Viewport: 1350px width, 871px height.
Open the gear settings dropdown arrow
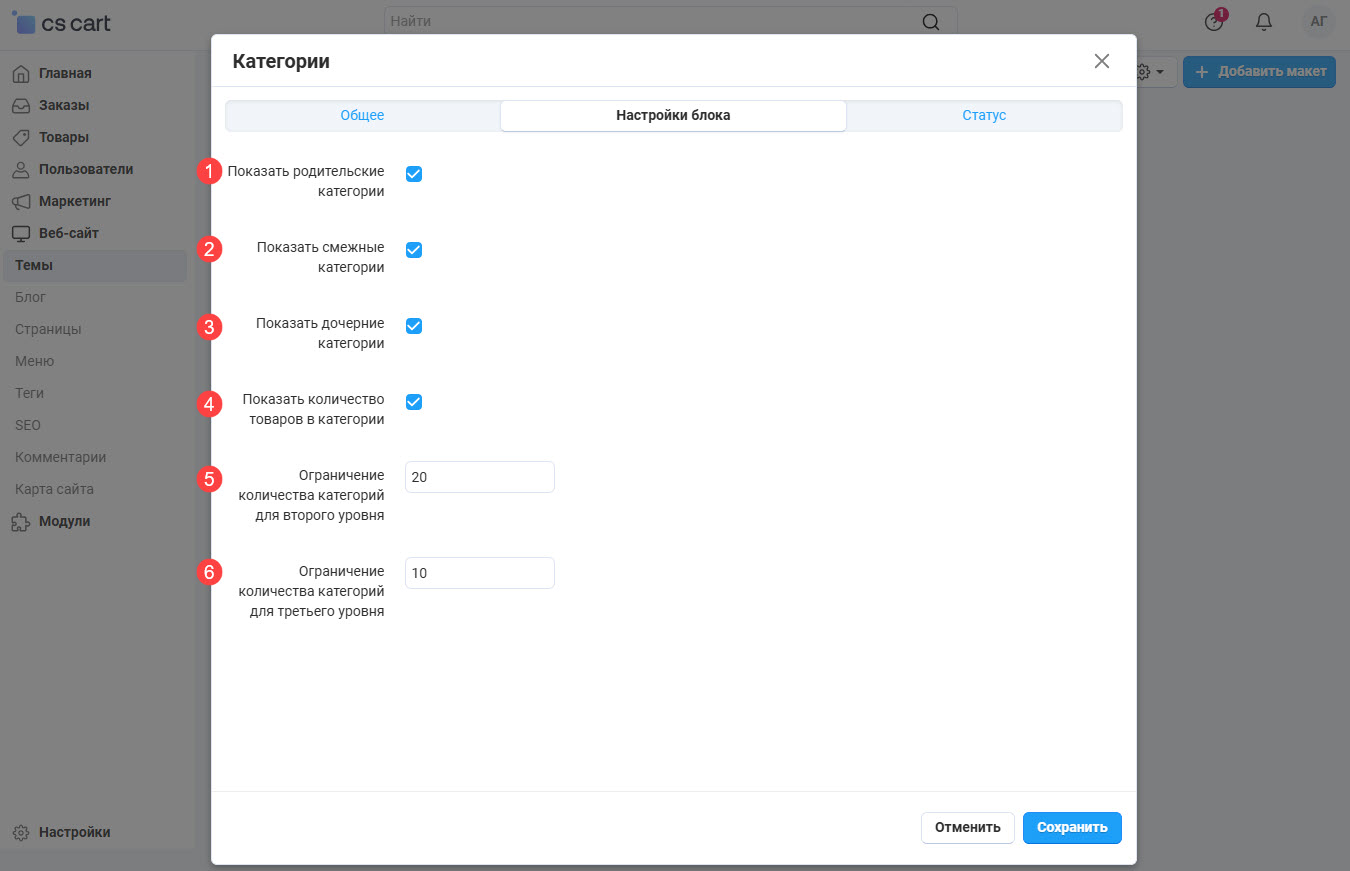(1159, 72)
